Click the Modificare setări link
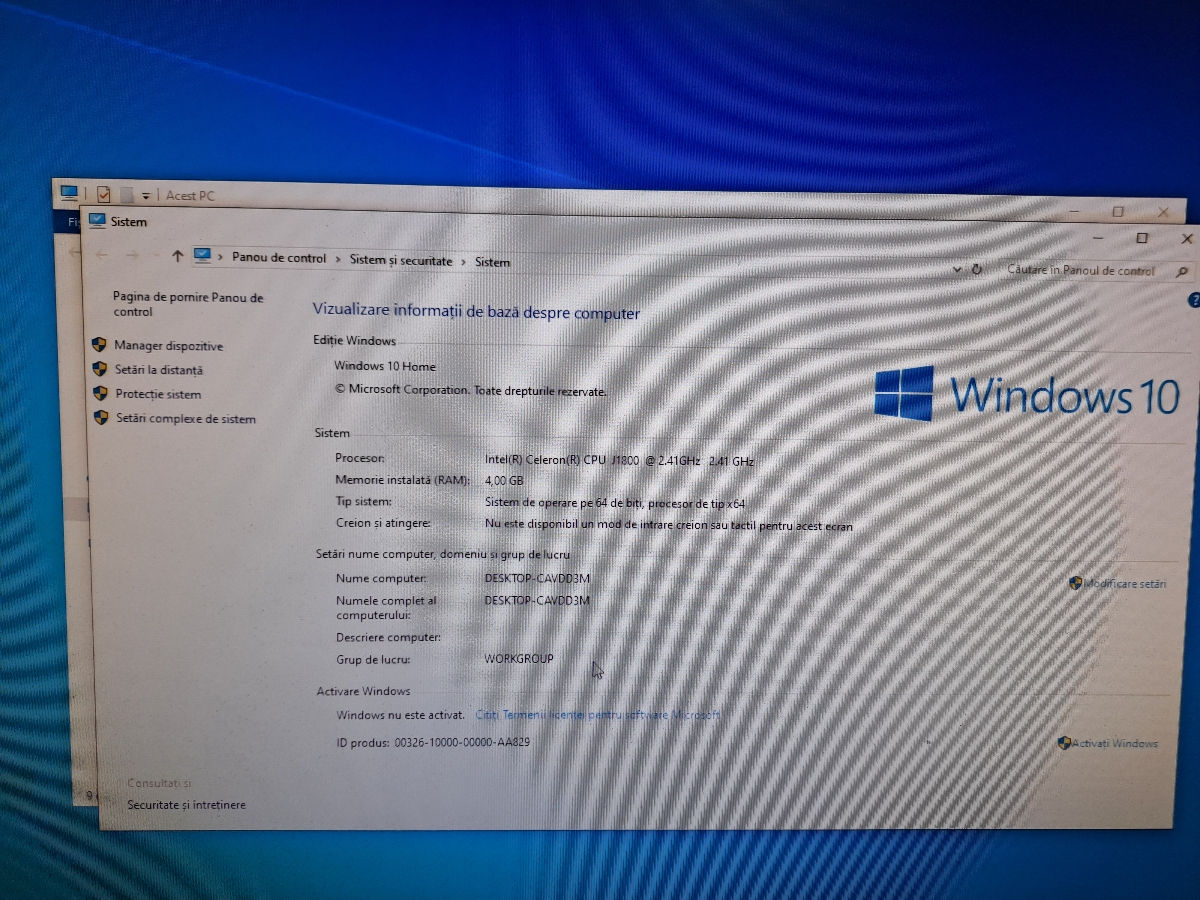The width and height of the screenshot is (1200, 900). tap(1124, 583)
